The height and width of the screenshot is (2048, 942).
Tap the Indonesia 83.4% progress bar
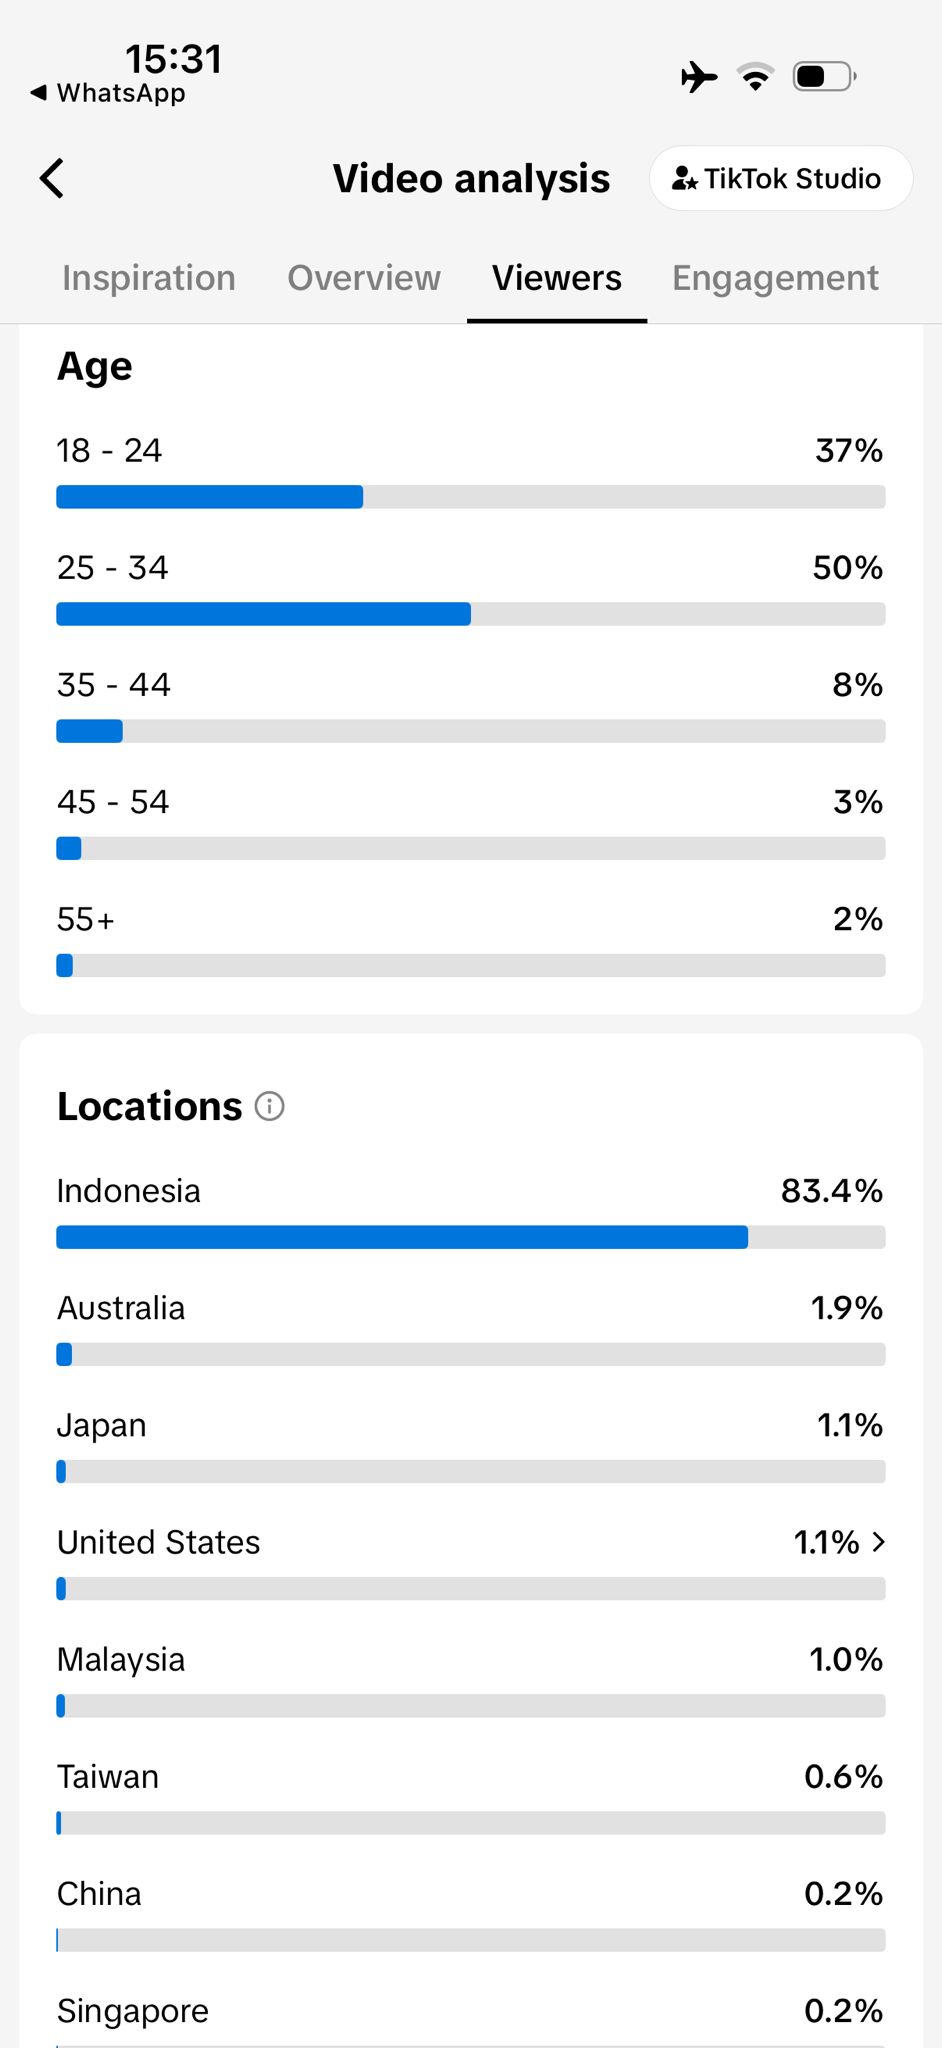(x=471, y=1237)
